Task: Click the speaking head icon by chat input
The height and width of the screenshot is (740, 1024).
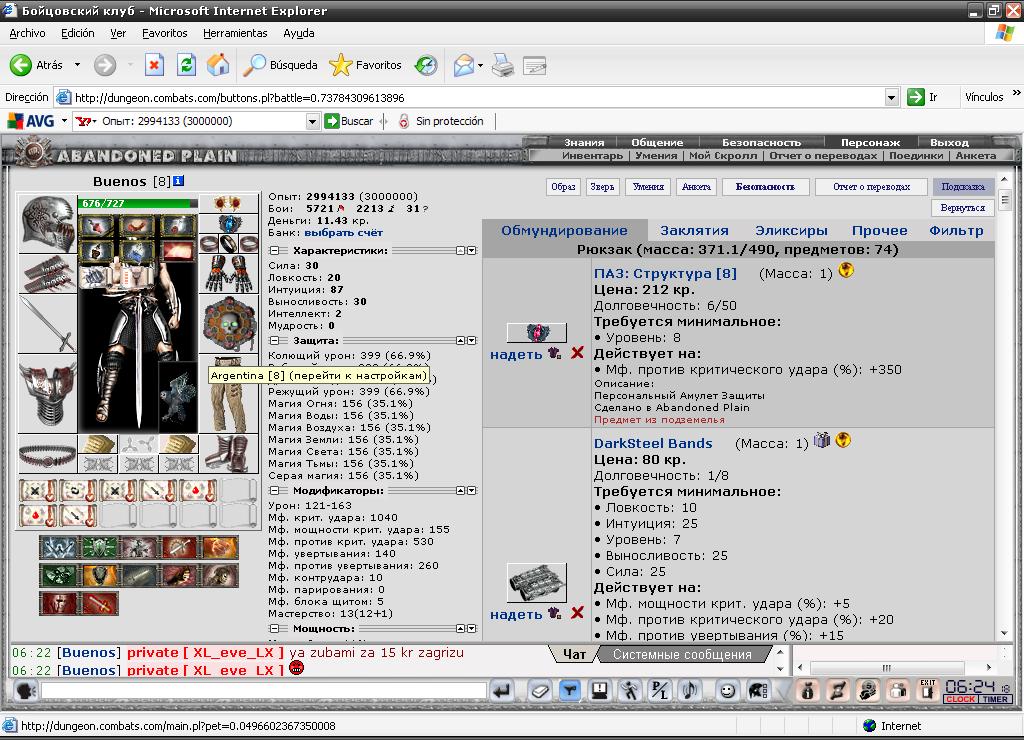Action: 25,690
